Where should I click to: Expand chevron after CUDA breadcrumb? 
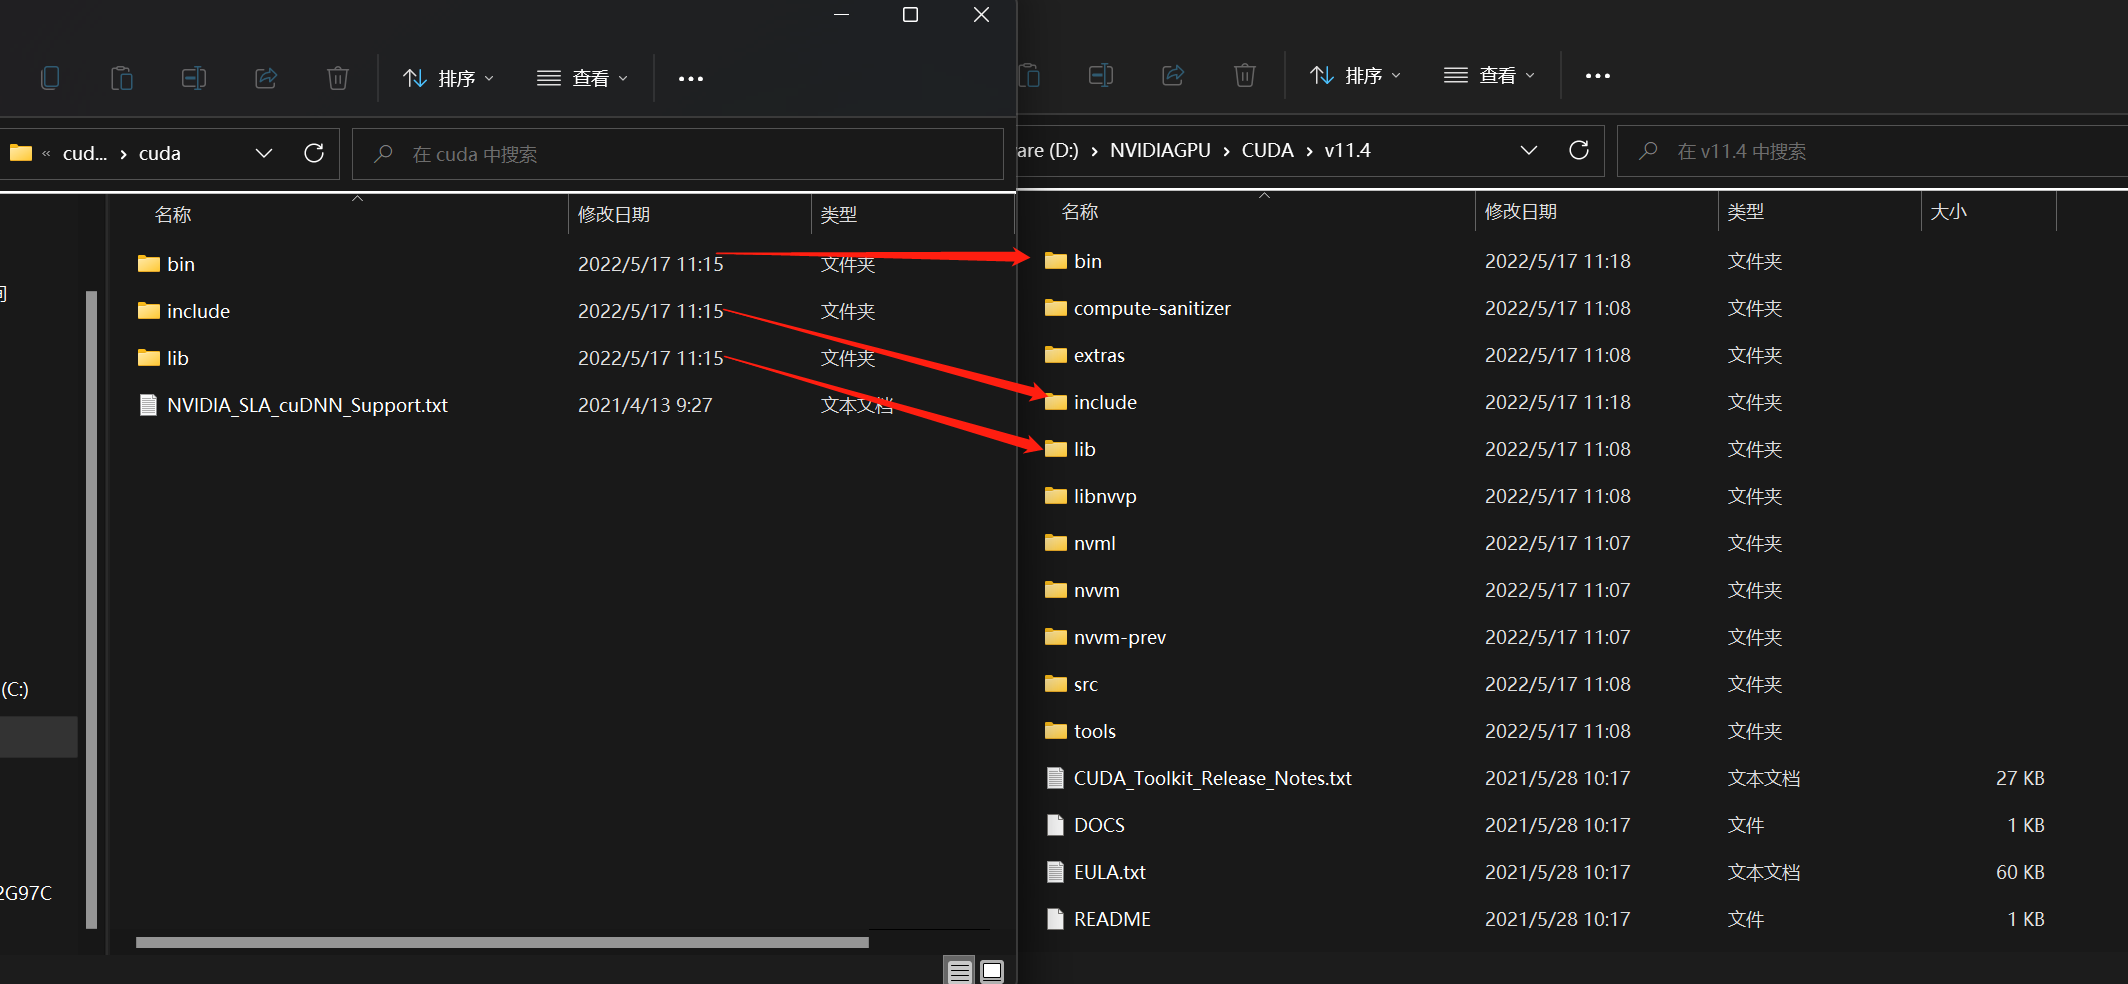point(1309,151)
